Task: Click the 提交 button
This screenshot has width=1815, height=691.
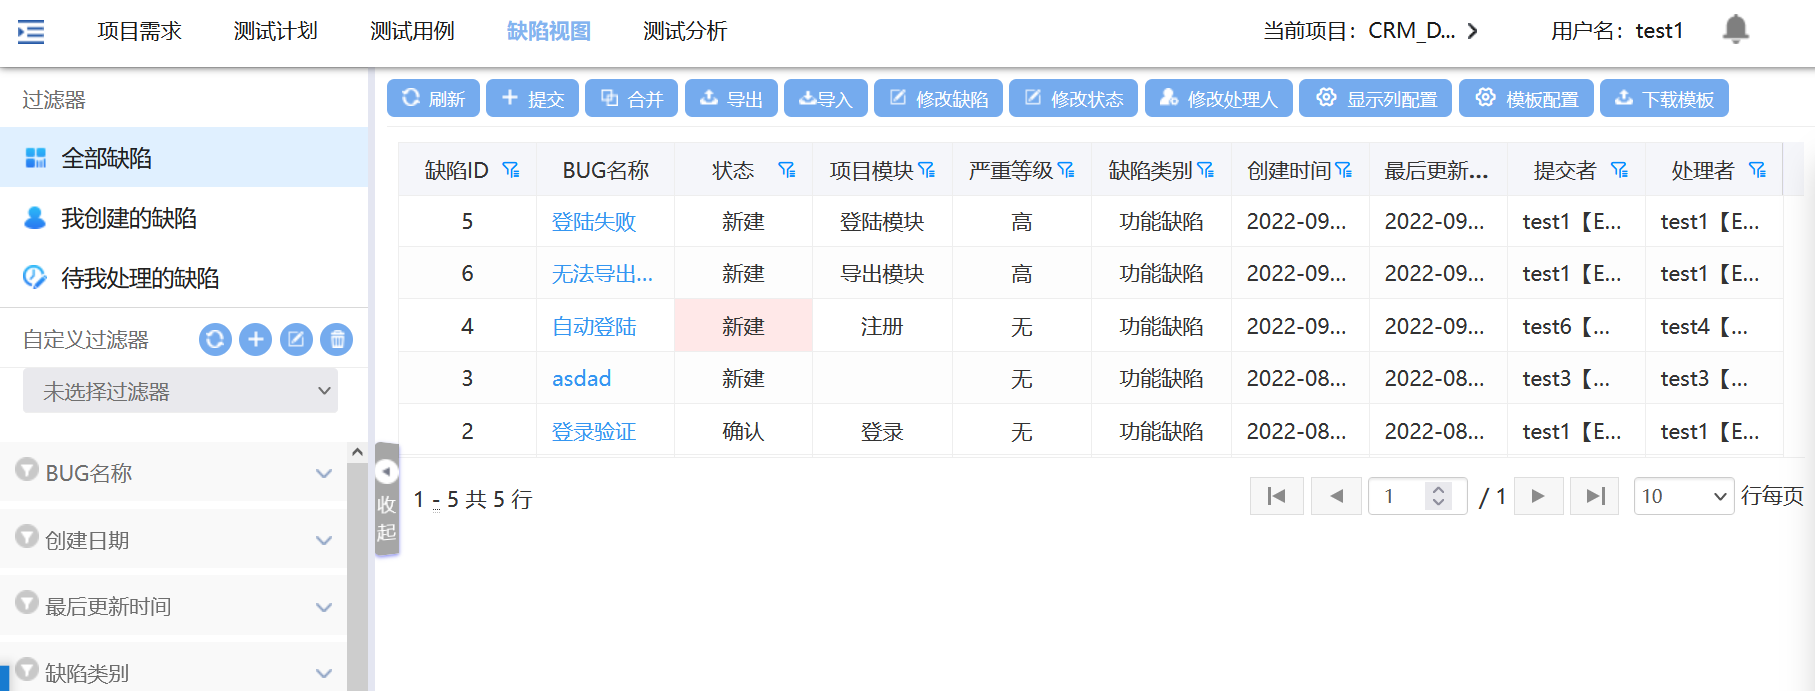Action: click(532, 99)
